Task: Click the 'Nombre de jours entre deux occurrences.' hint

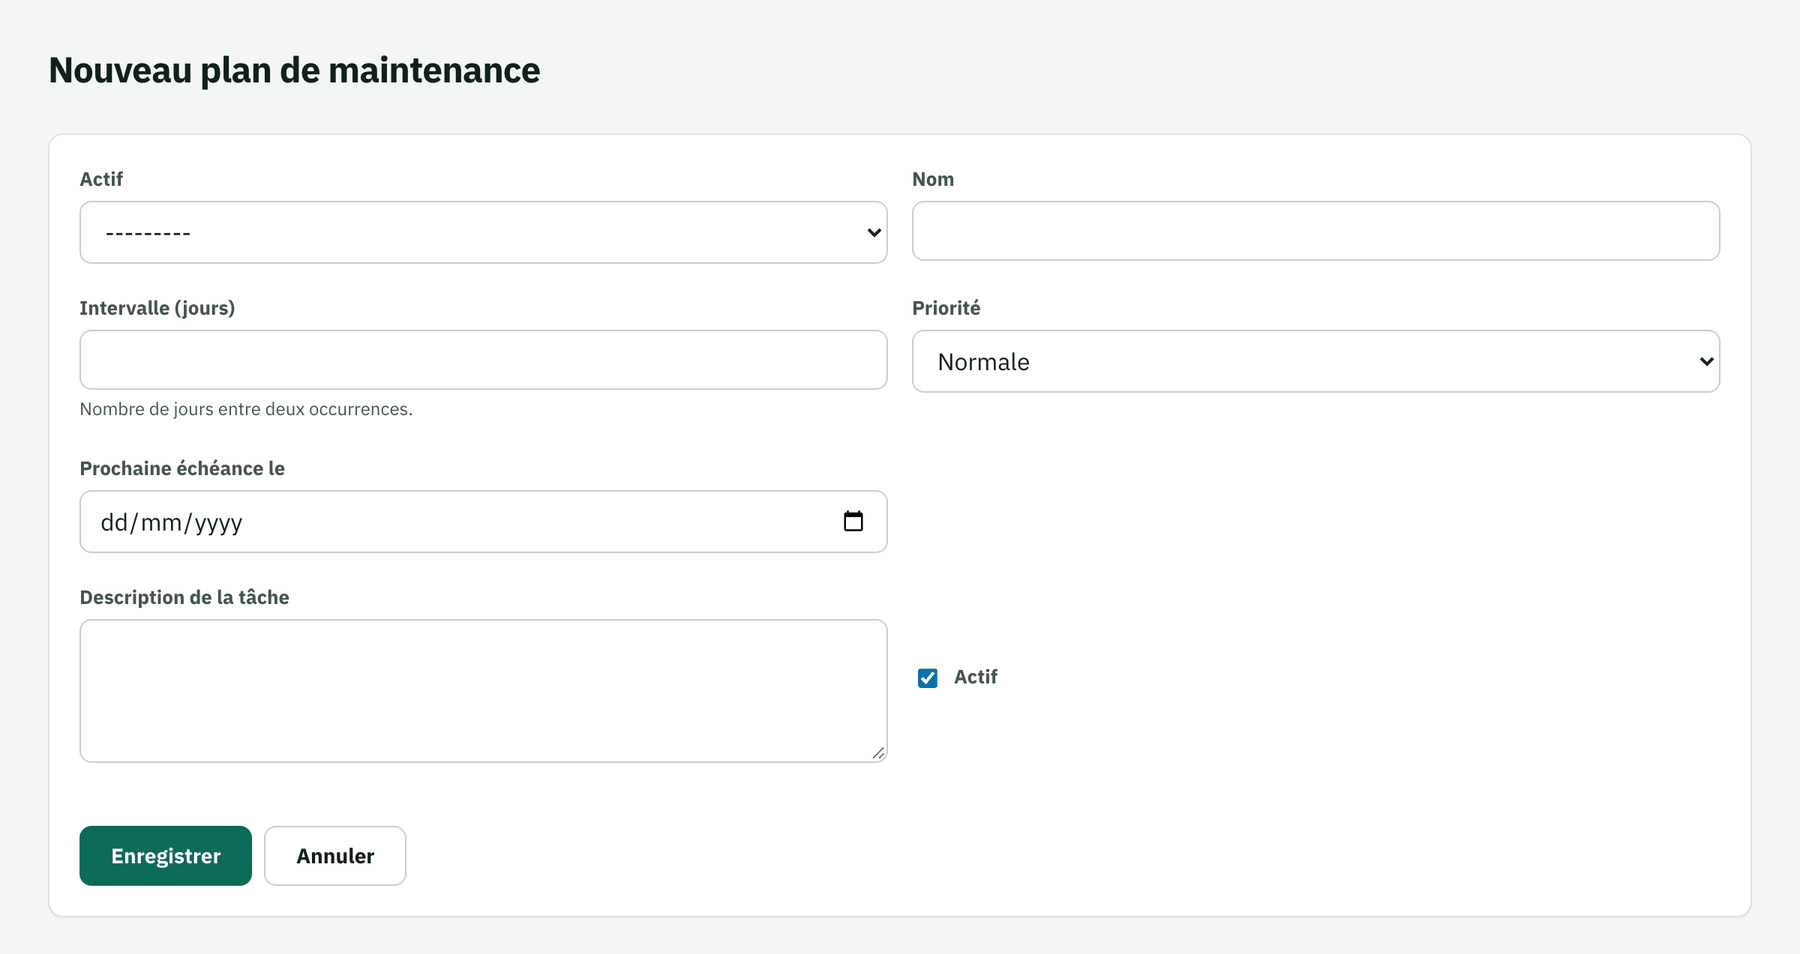Action: coord(246,409)
